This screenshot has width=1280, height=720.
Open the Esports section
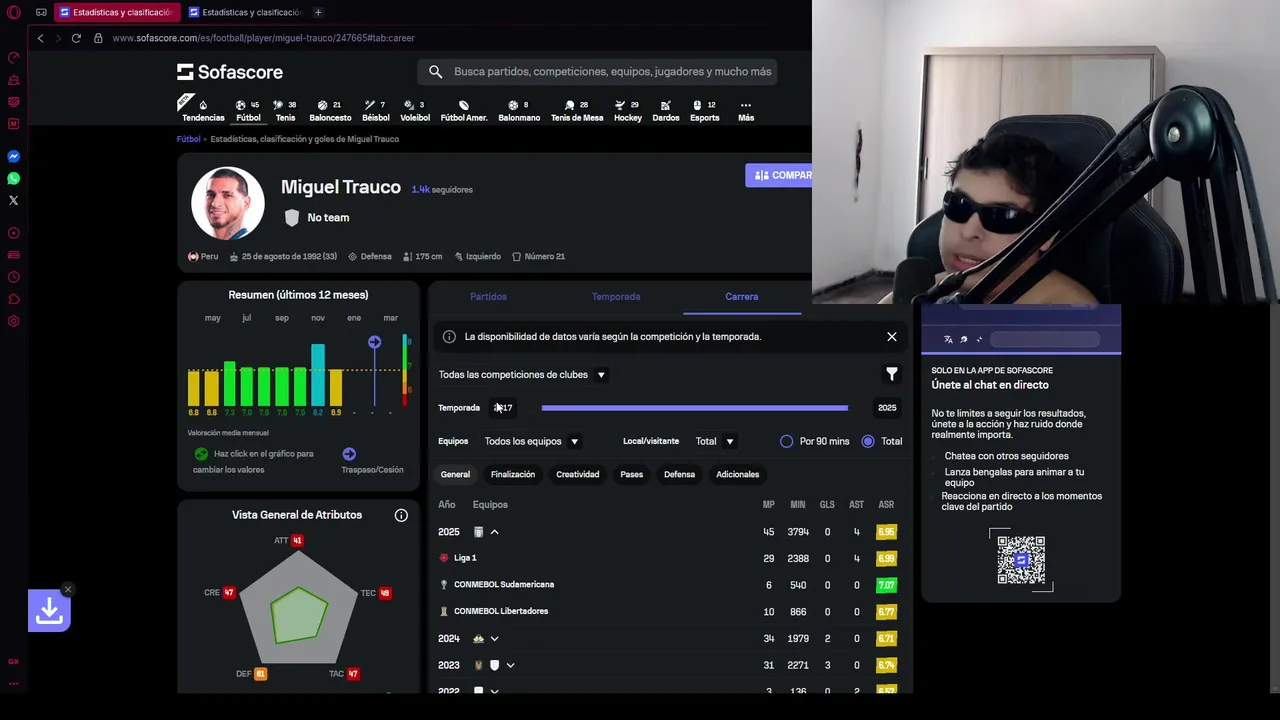point(705,110)
